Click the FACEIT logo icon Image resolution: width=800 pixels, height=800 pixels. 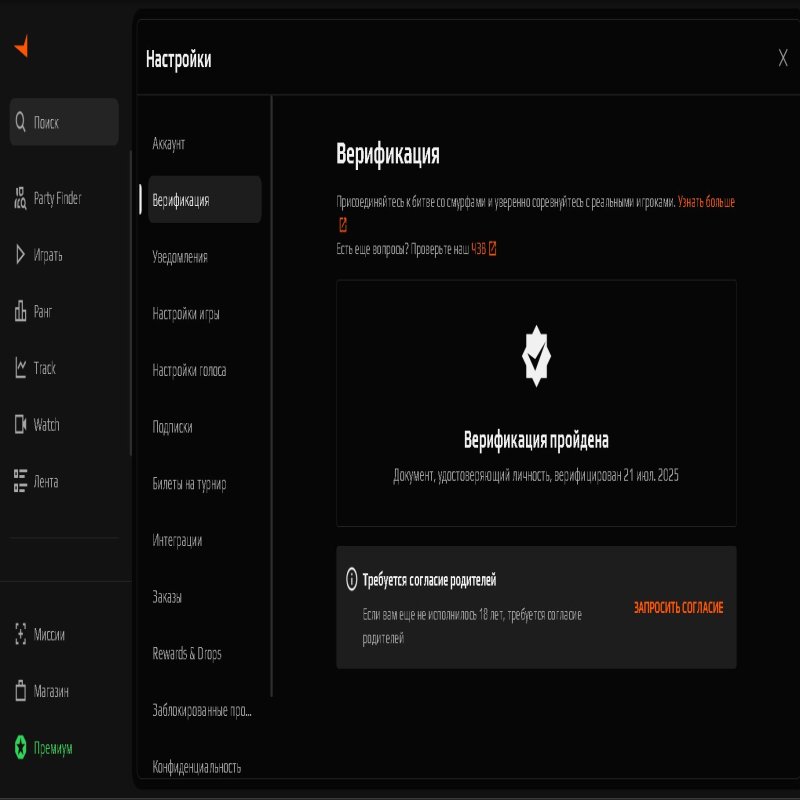coord(21,47)
